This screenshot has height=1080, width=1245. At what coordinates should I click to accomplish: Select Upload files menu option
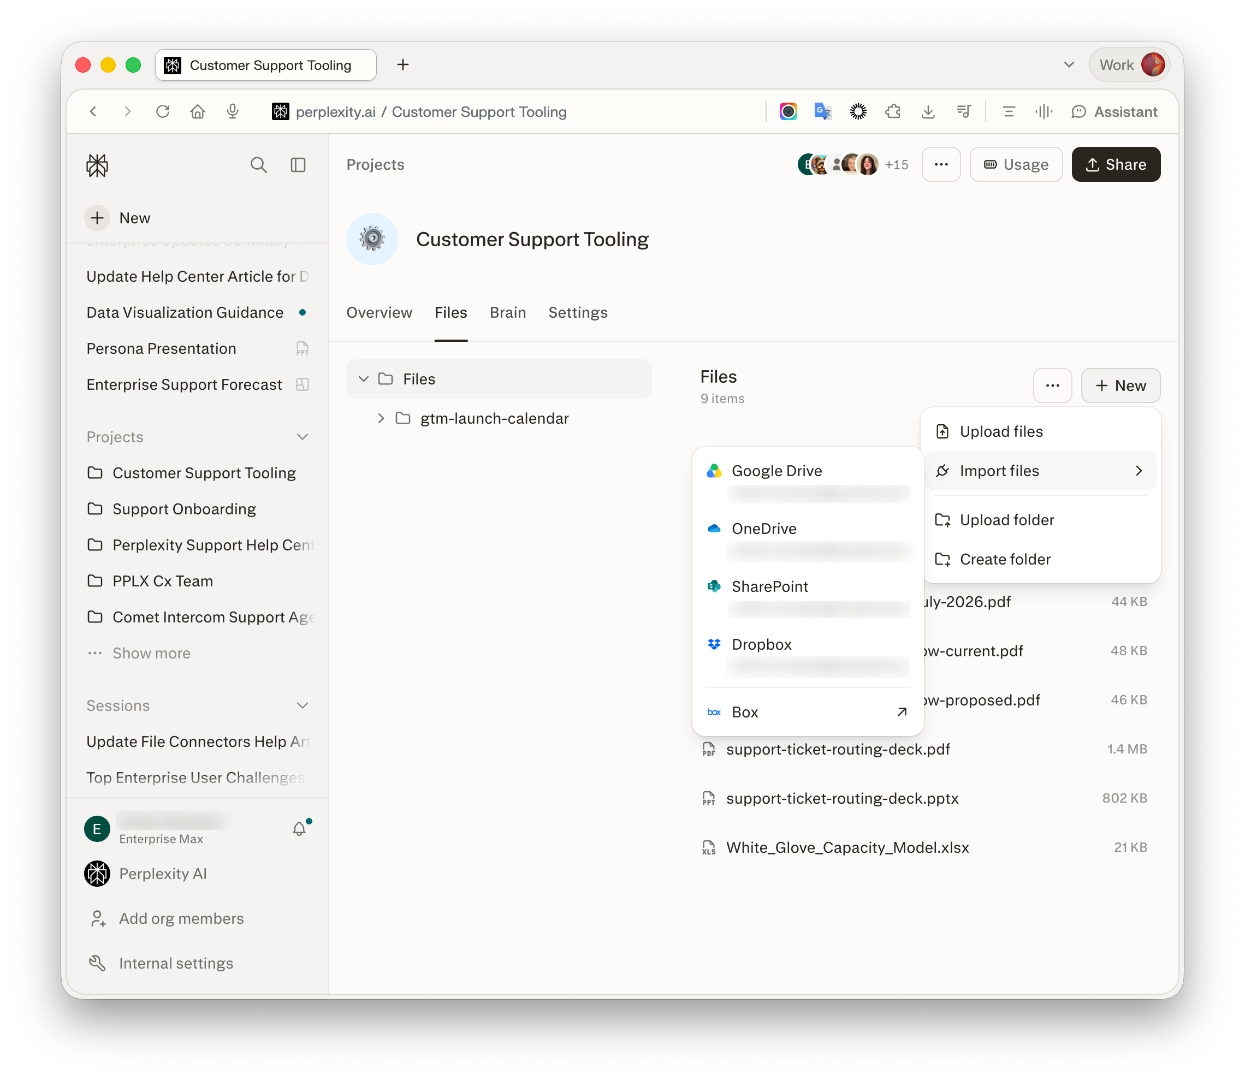pos(1041,432)
